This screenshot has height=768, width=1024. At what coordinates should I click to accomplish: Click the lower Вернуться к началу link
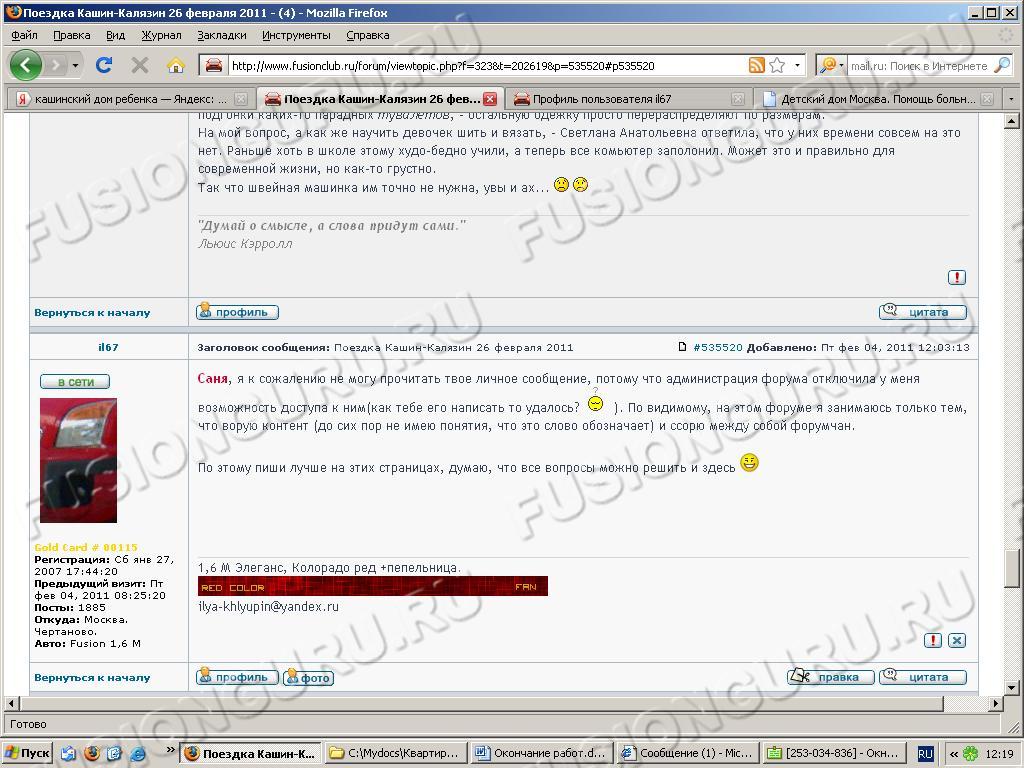pos(92,678)
